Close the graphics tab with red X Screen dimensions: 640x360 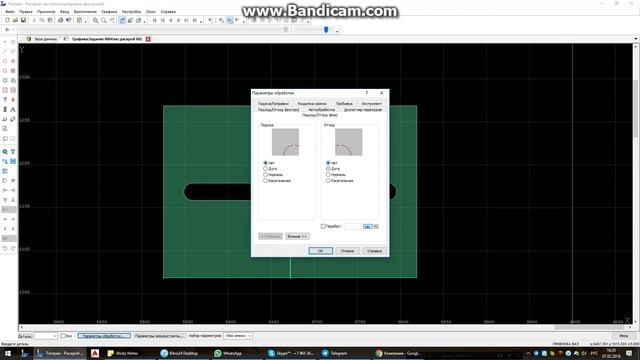click(148, 39)
